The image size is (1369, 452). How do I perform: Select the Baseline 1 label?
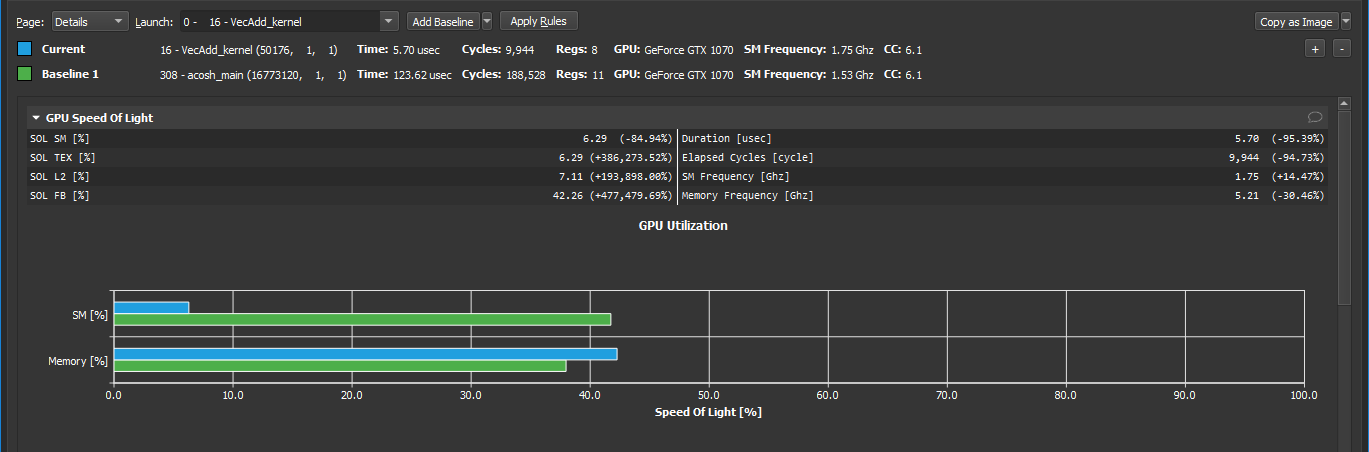tap(69, 74)
